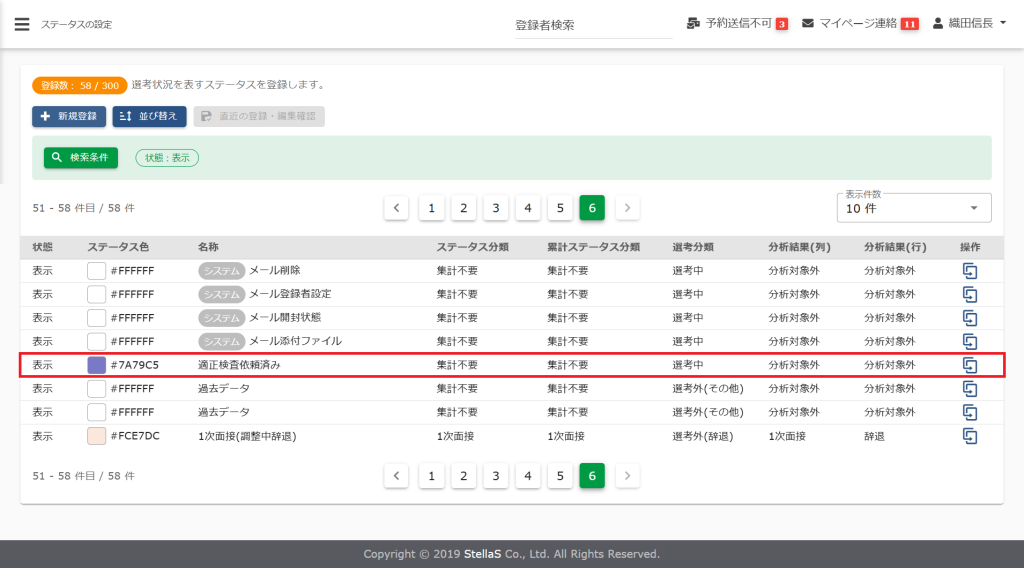Click copy icon for メール削除 row
This screenshot has height=568, width=1024.
(x=969, y=270)
